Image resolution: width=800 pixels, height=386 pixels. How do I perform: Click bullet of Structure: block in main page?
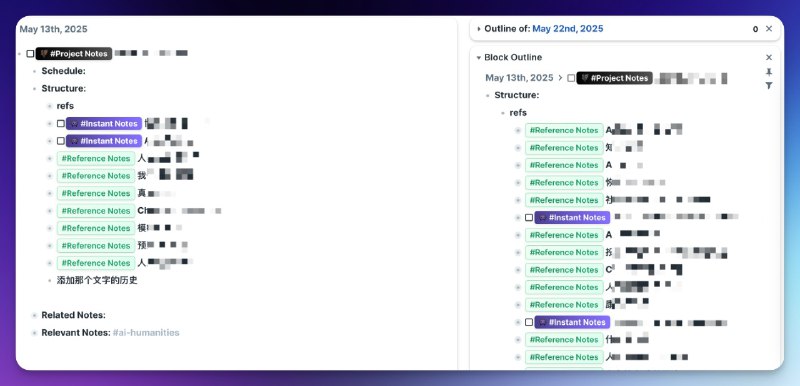coord(34,89)
